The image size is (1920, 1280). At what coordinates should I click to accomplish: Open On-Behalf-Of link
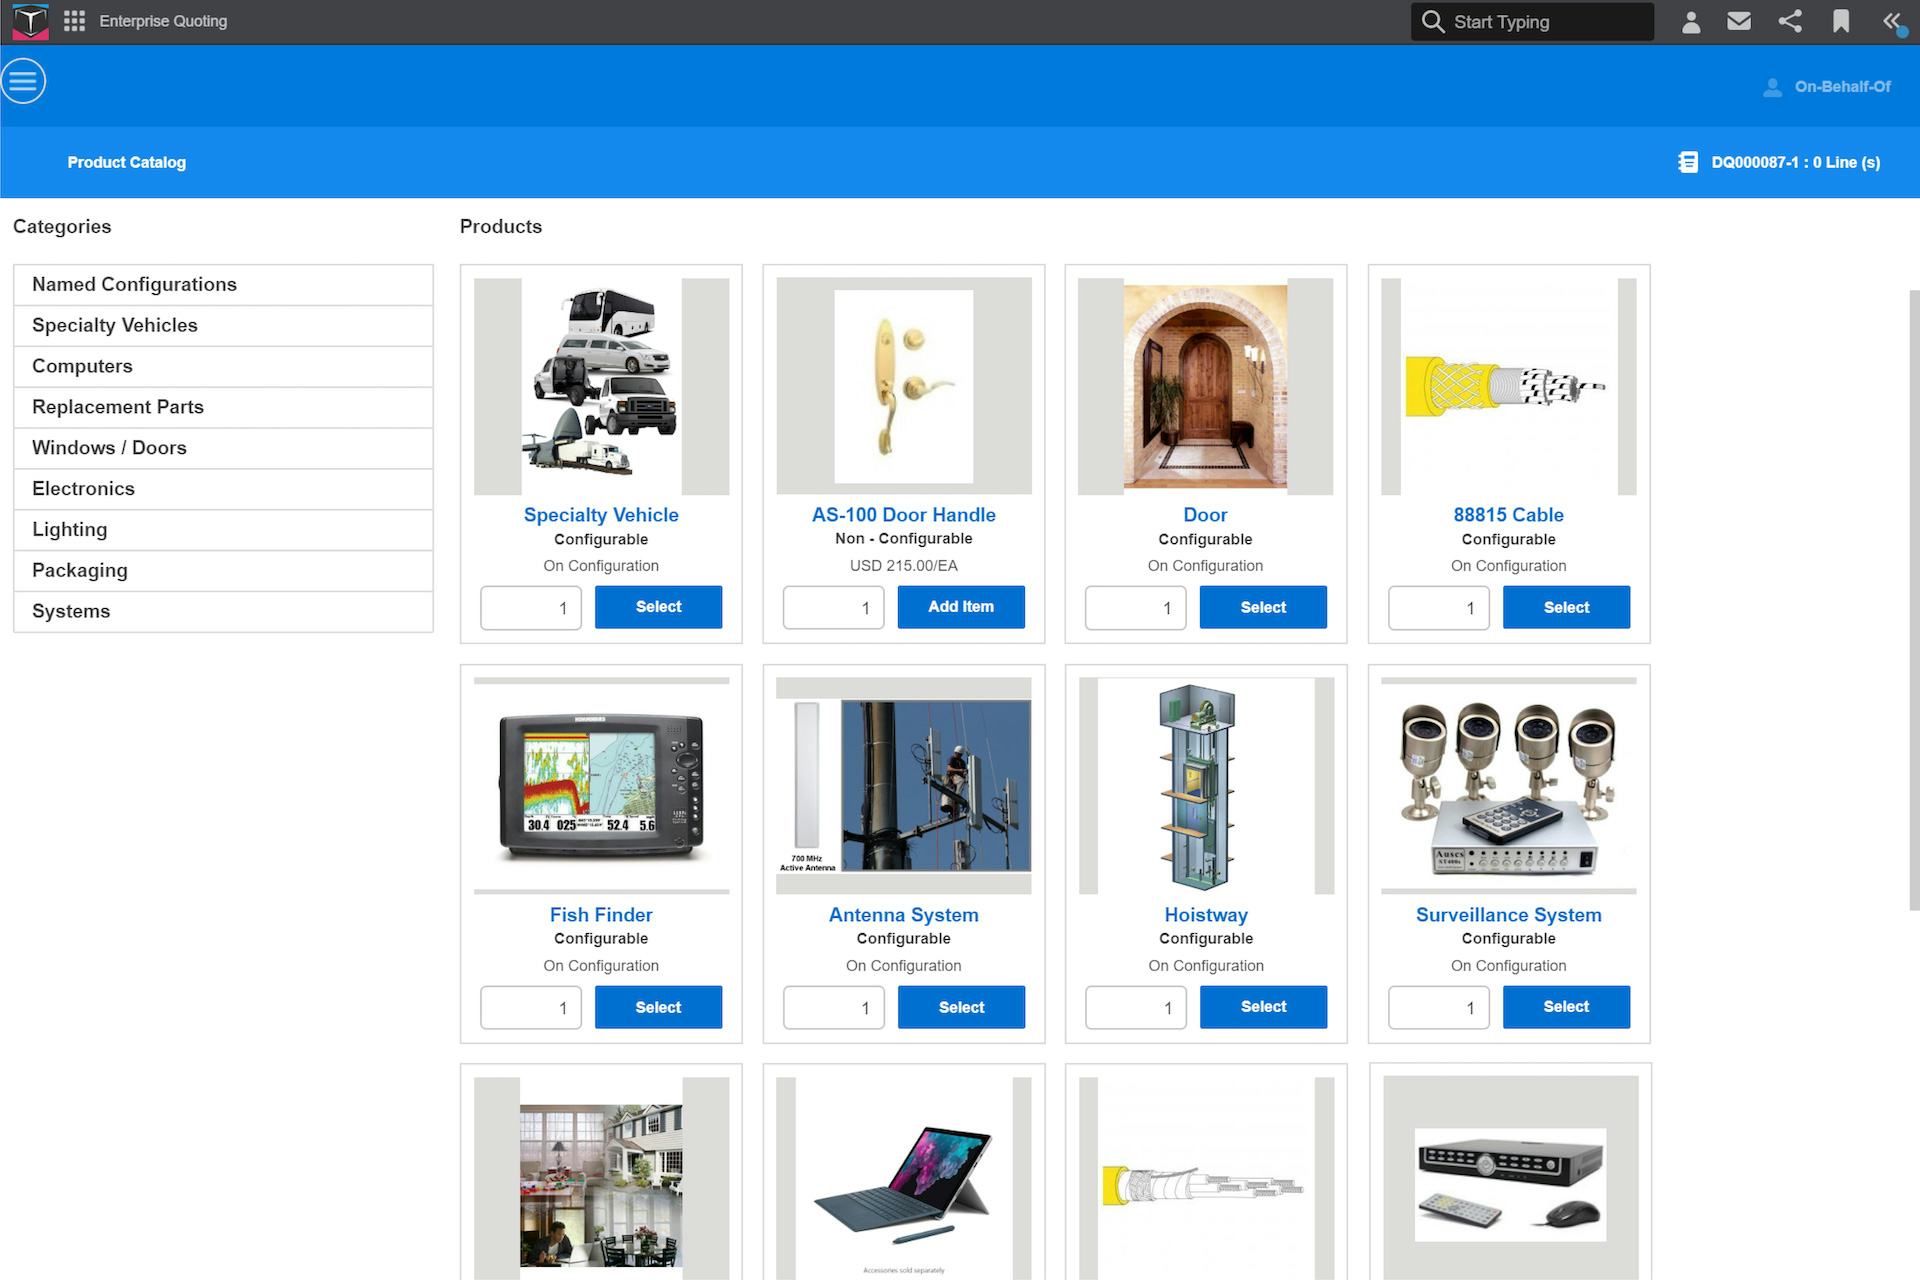1842,87
